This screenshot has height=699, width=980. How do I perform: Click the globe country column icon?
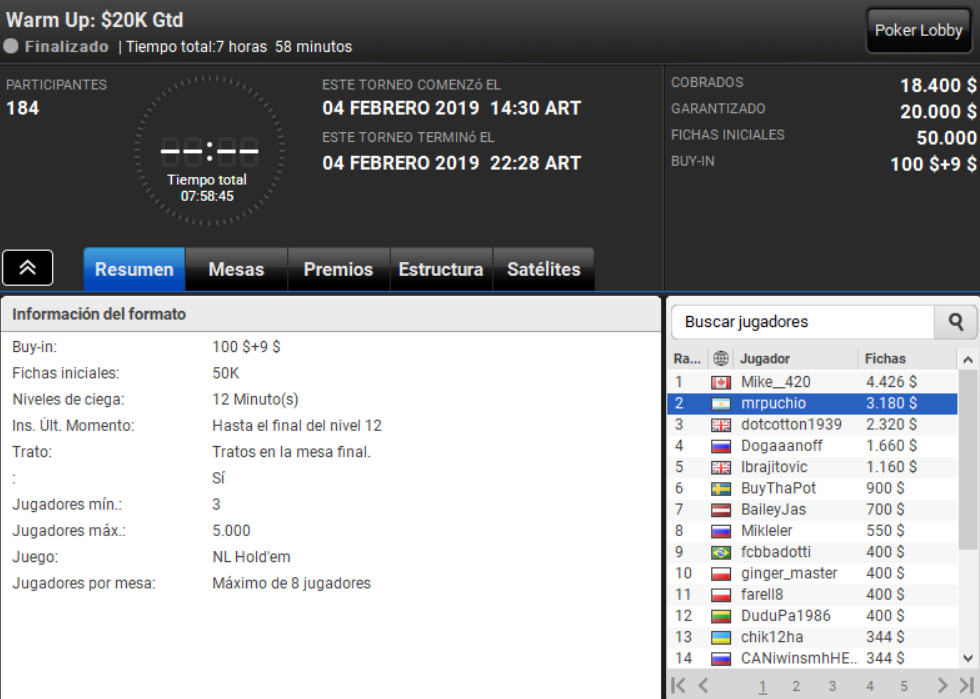(721, 358)
